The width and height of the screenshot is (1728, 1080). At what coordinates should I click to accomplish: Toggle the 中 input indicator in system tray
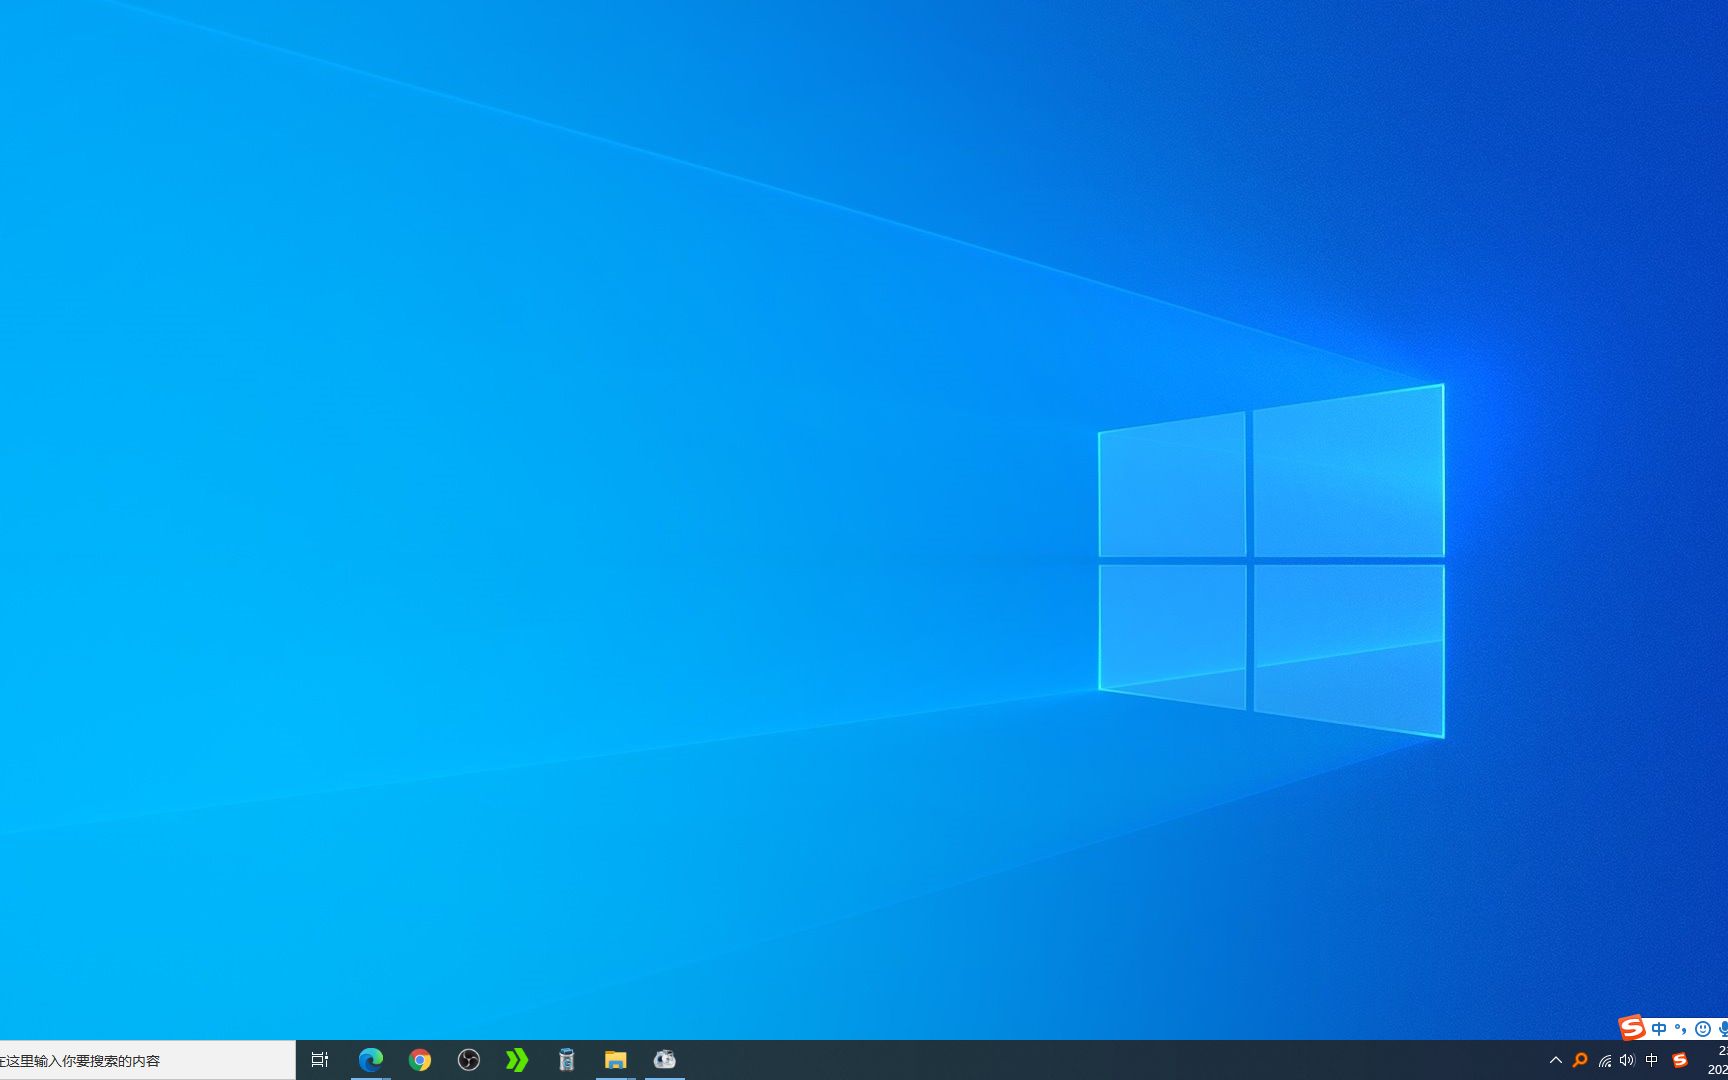[1652, 1060]
